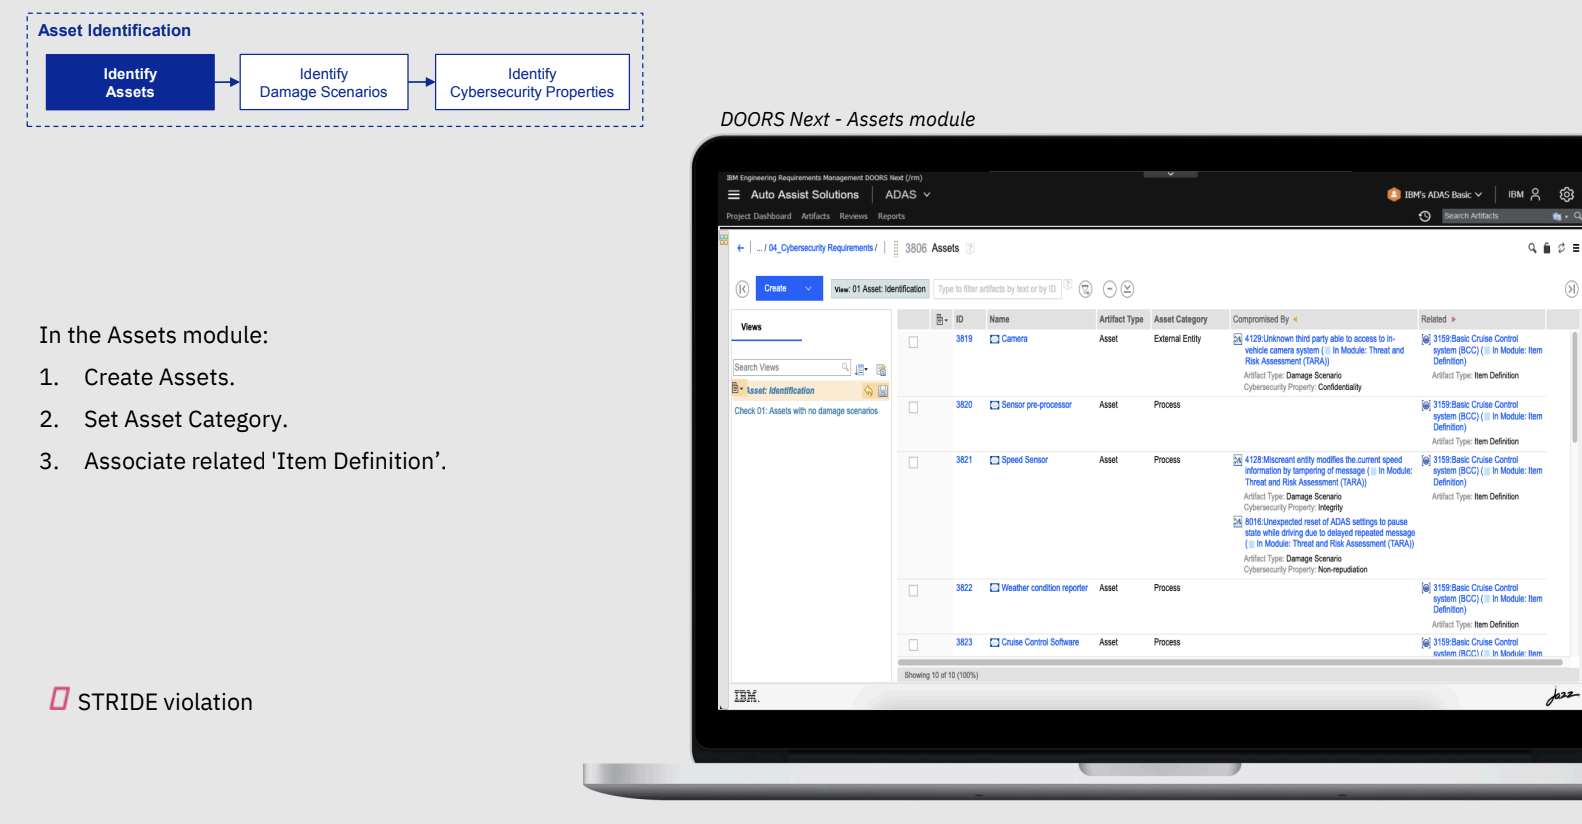Tick the checkbox for row 3821 Speed Sensor
1582x824 pixels.
(x=913, y=463)
